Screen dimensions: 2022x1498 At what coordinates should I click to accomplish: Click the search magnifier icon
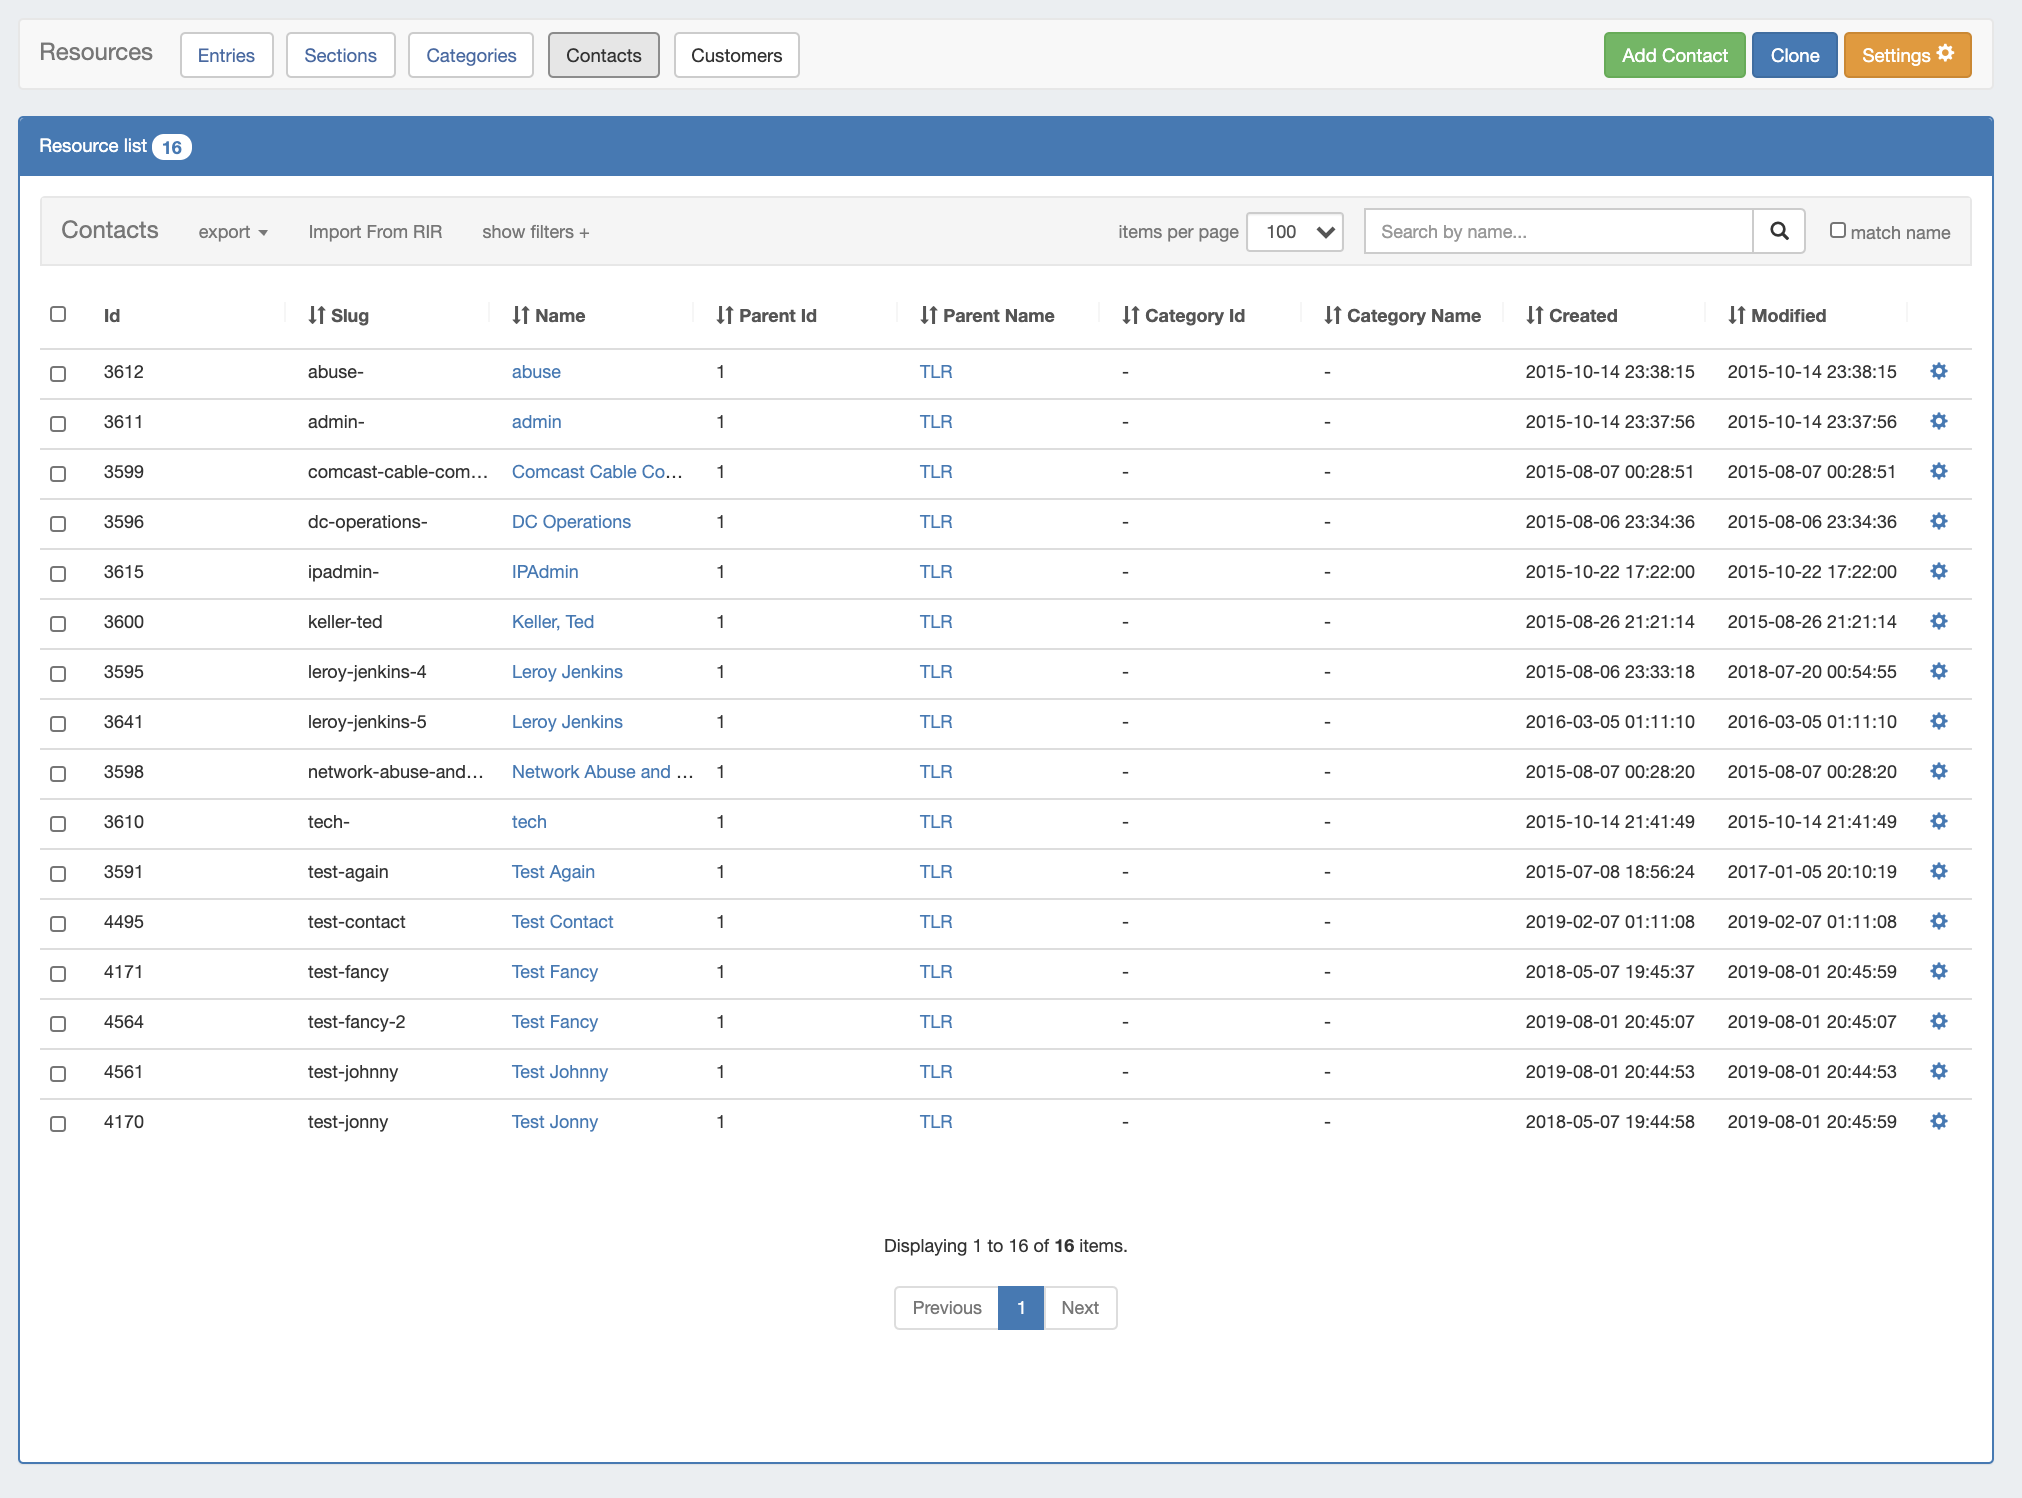click(x=1779, y=231)
